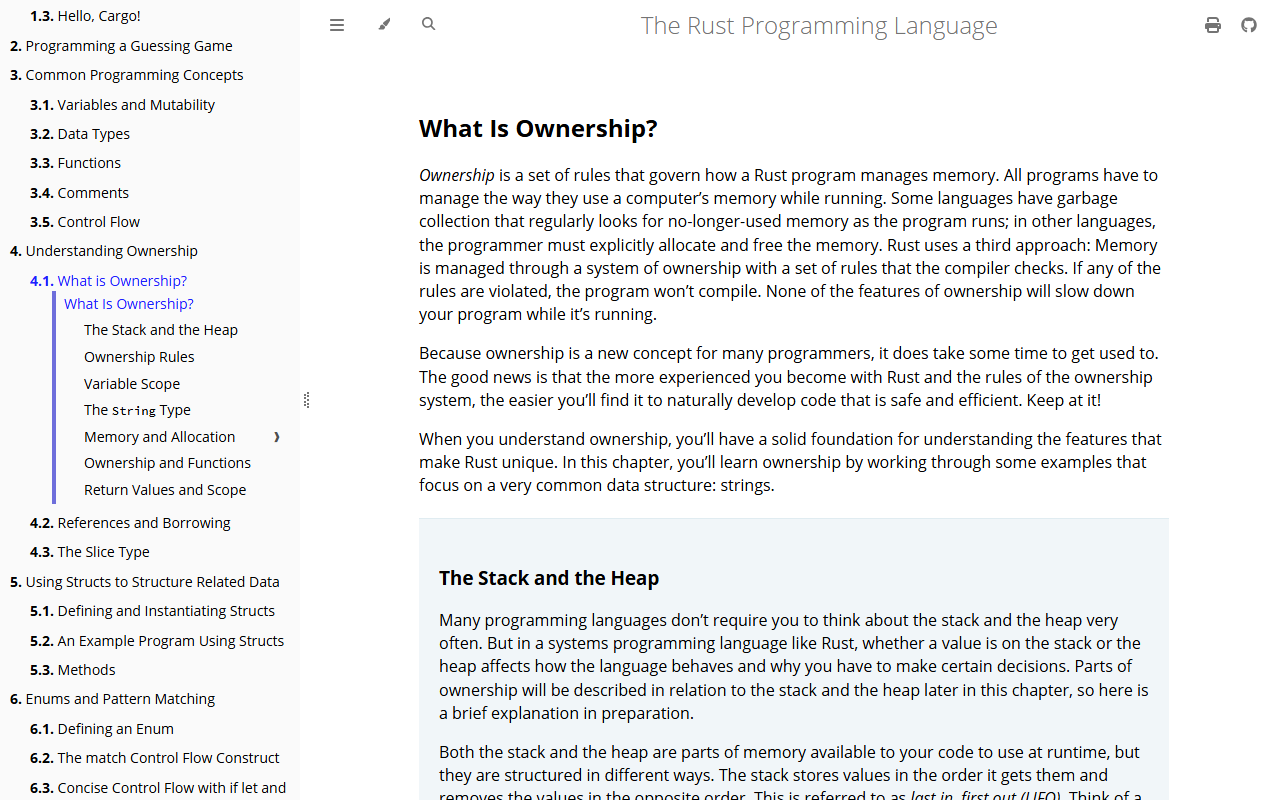Screen dimensions: 1280x800
Task: Open Understanding Ownership chapter
Action: [104, 251]
